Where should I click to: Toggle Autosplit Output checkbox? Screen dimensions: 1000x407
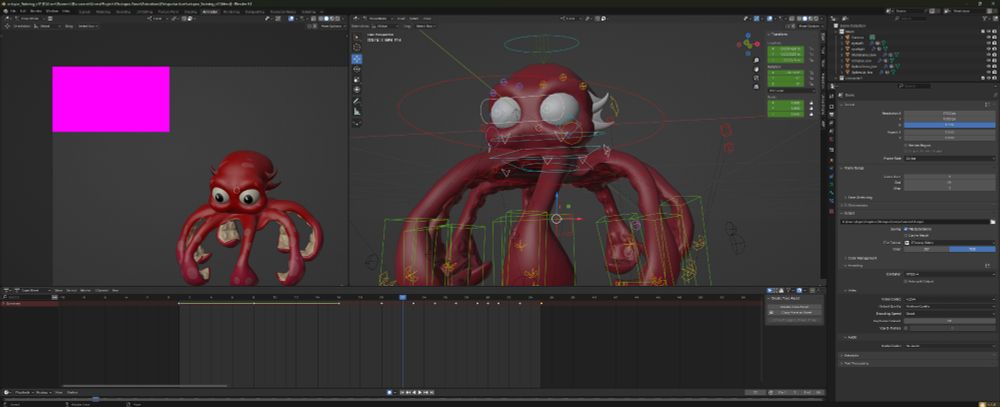pos(906,282)
